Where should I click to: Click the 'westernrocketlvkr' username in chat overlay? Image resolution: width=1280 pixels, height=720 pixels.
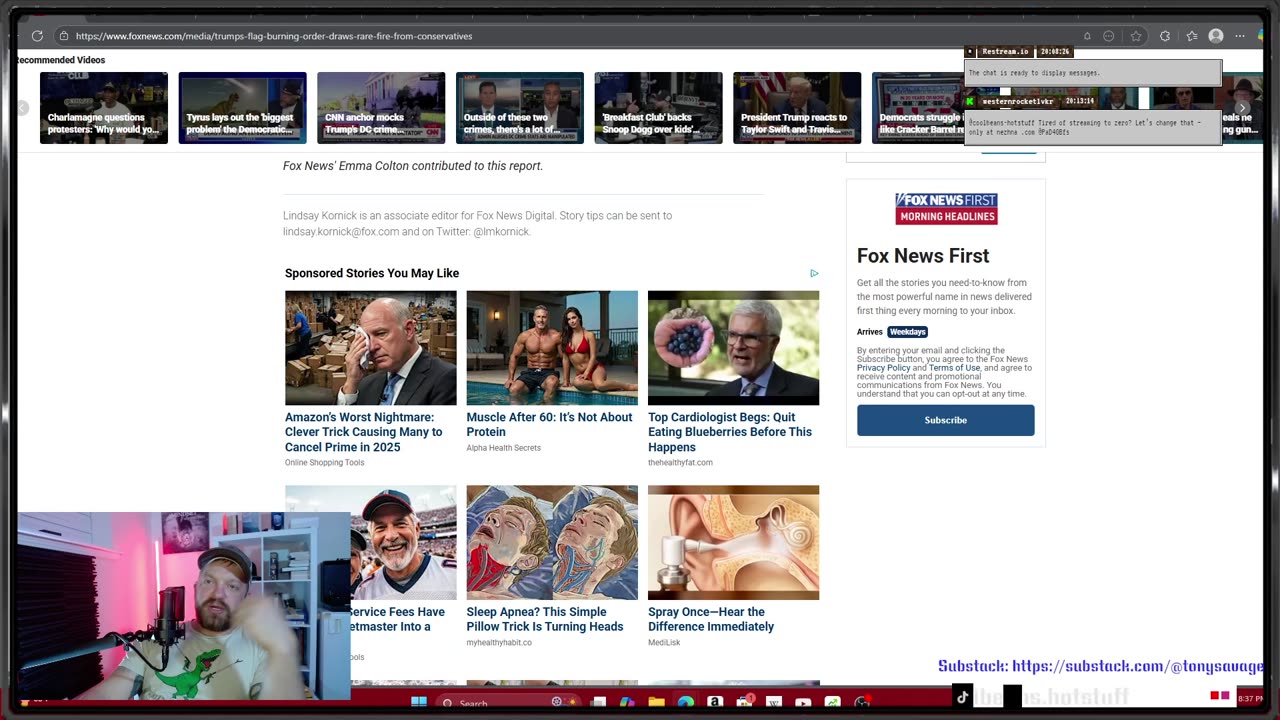coord(1017,101)
